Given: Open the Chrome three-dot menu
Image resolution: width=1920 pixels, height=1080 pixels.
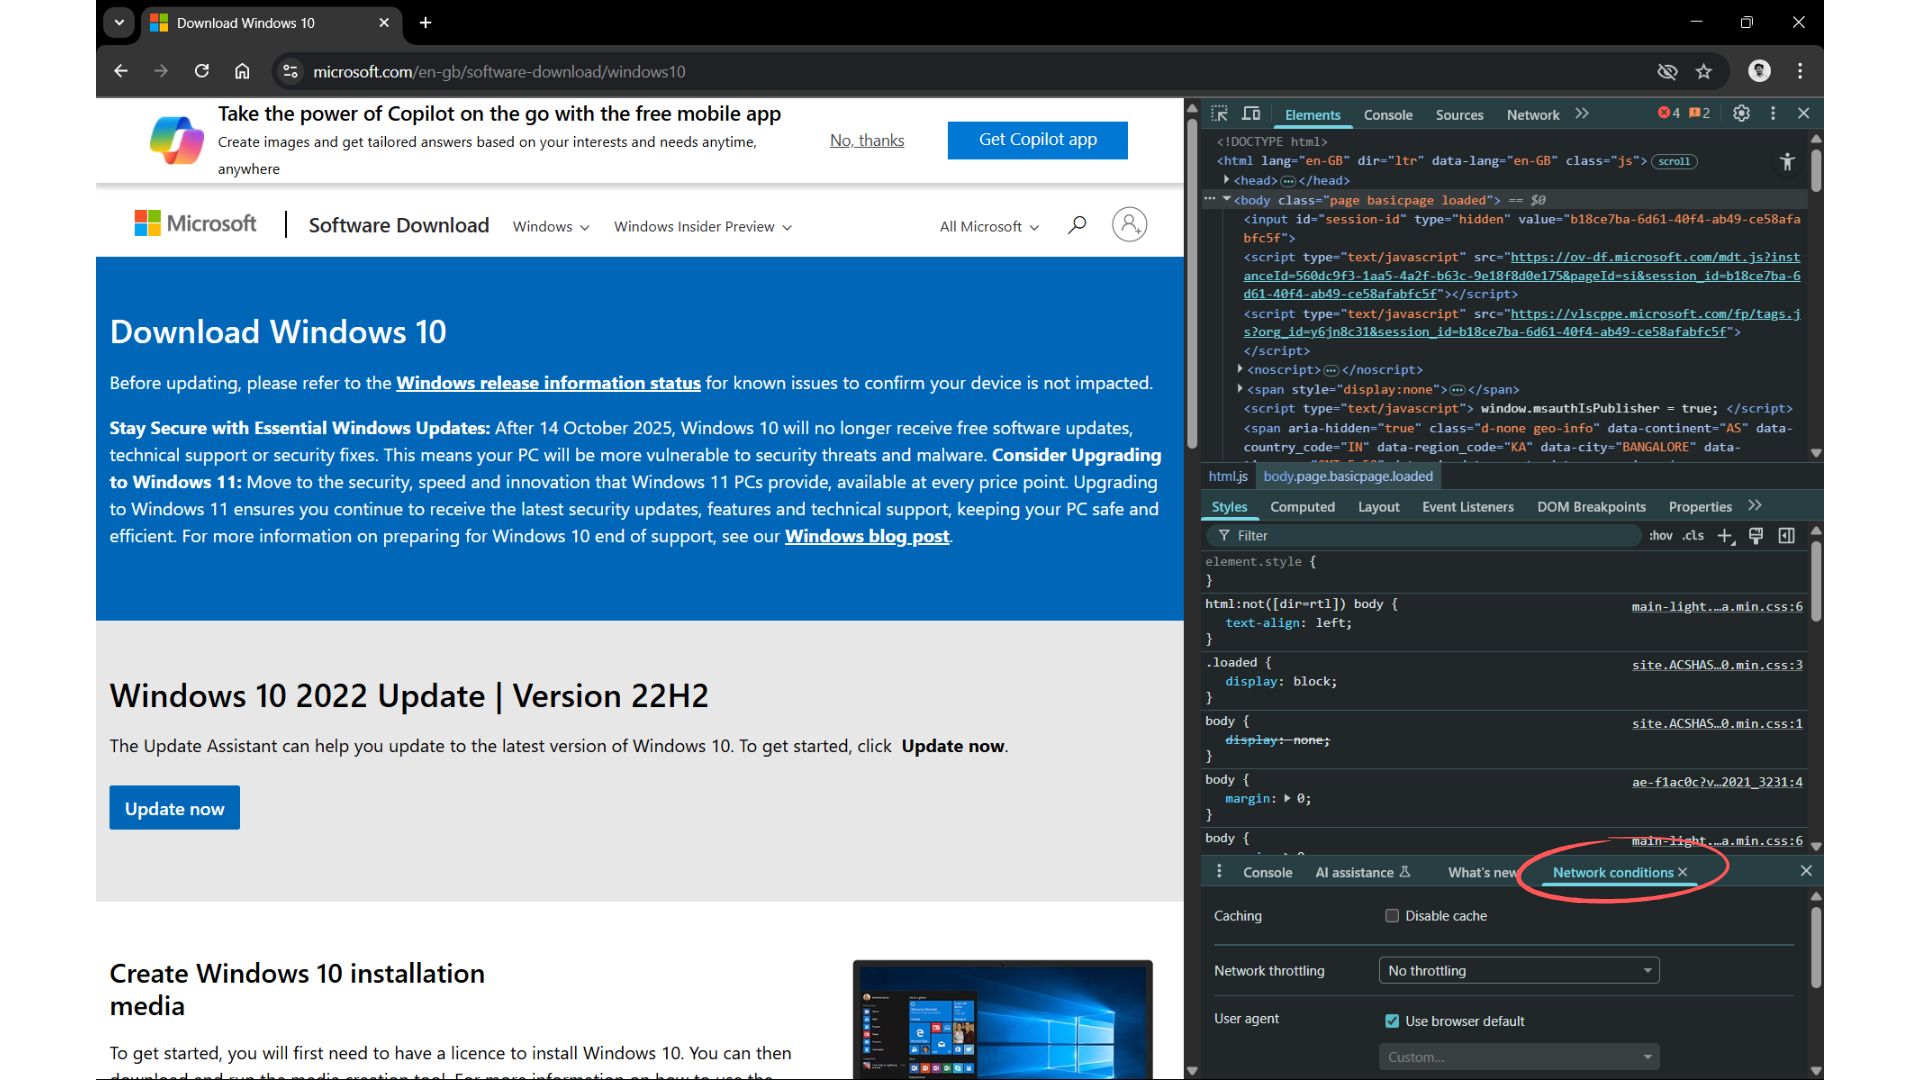Looking at the screenshot, I should pos(1800,71).
